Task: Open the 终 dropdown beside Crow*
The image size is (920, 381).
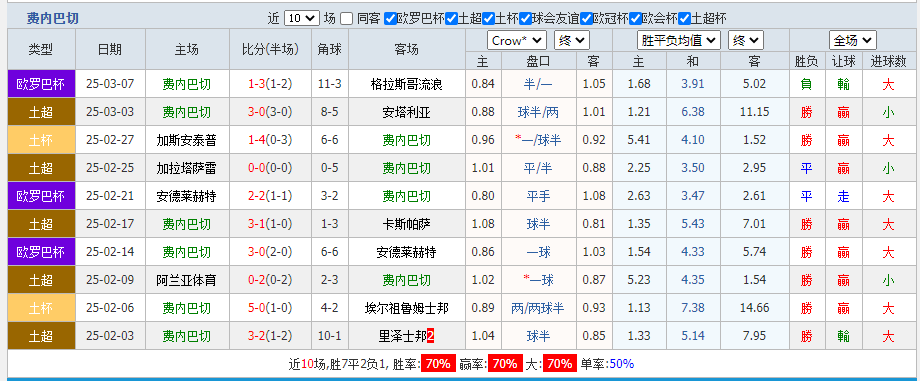Action: coord(571,41)
